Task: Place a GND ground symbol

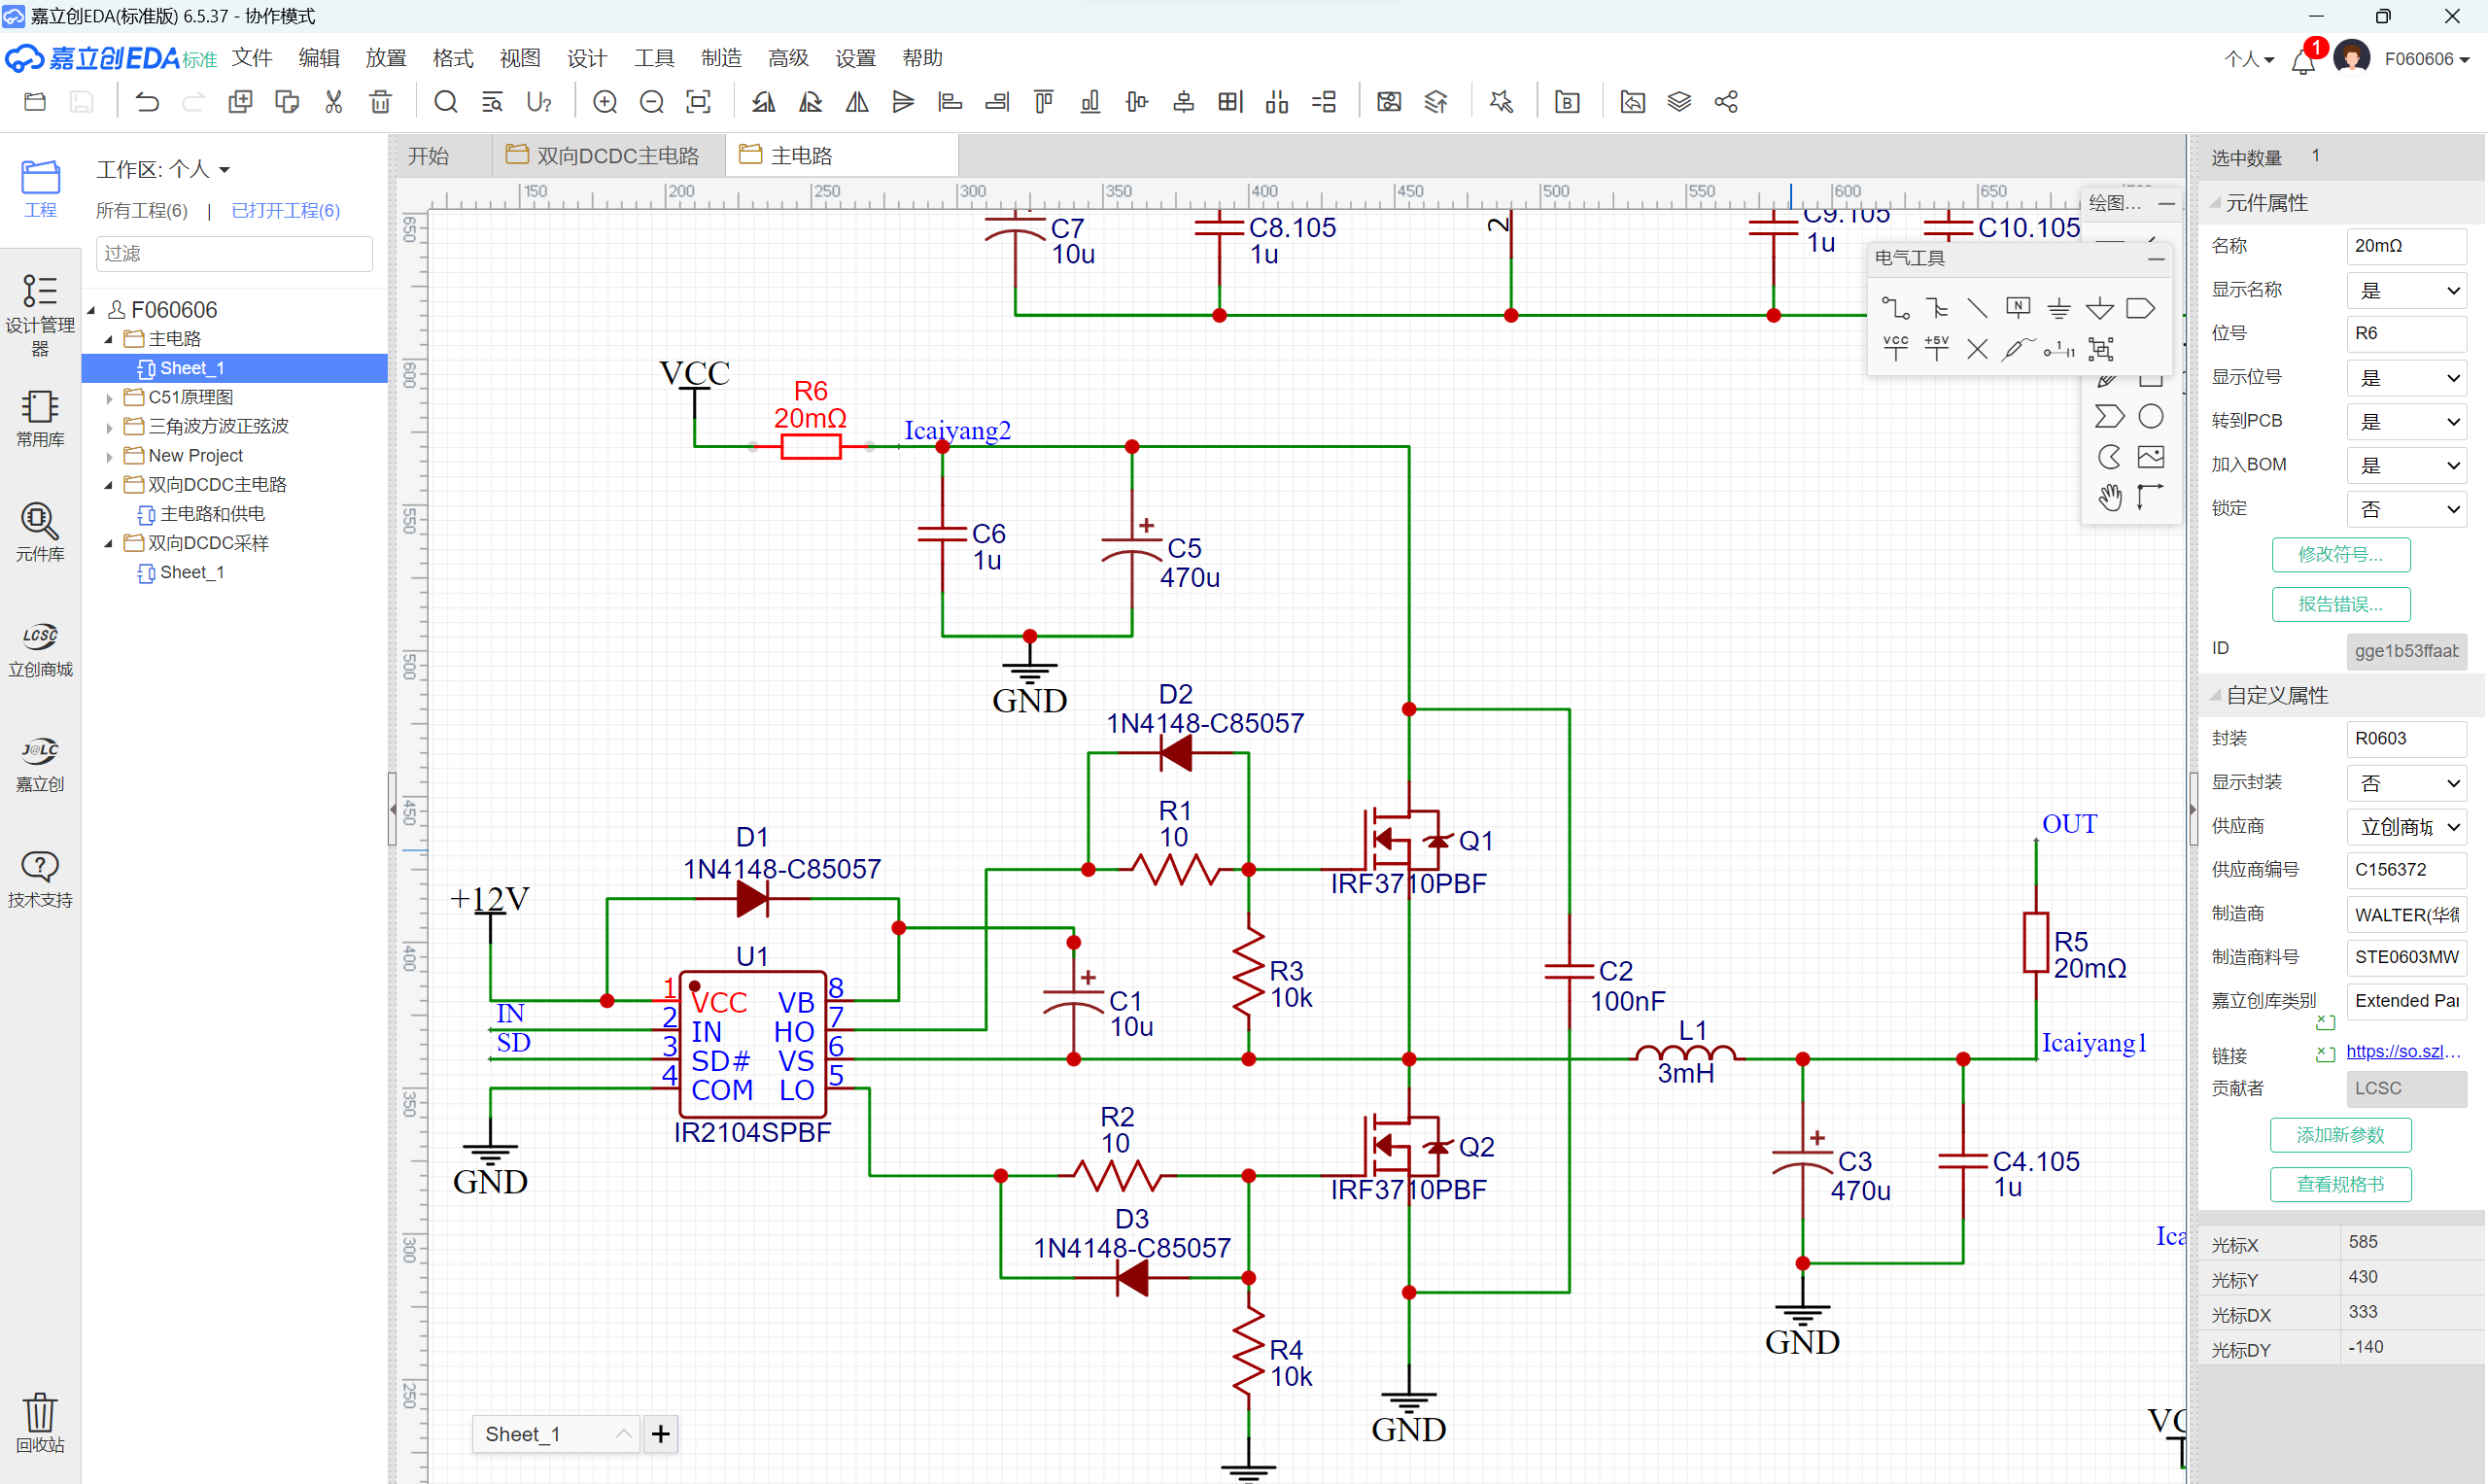Action: click(2058, 308)
